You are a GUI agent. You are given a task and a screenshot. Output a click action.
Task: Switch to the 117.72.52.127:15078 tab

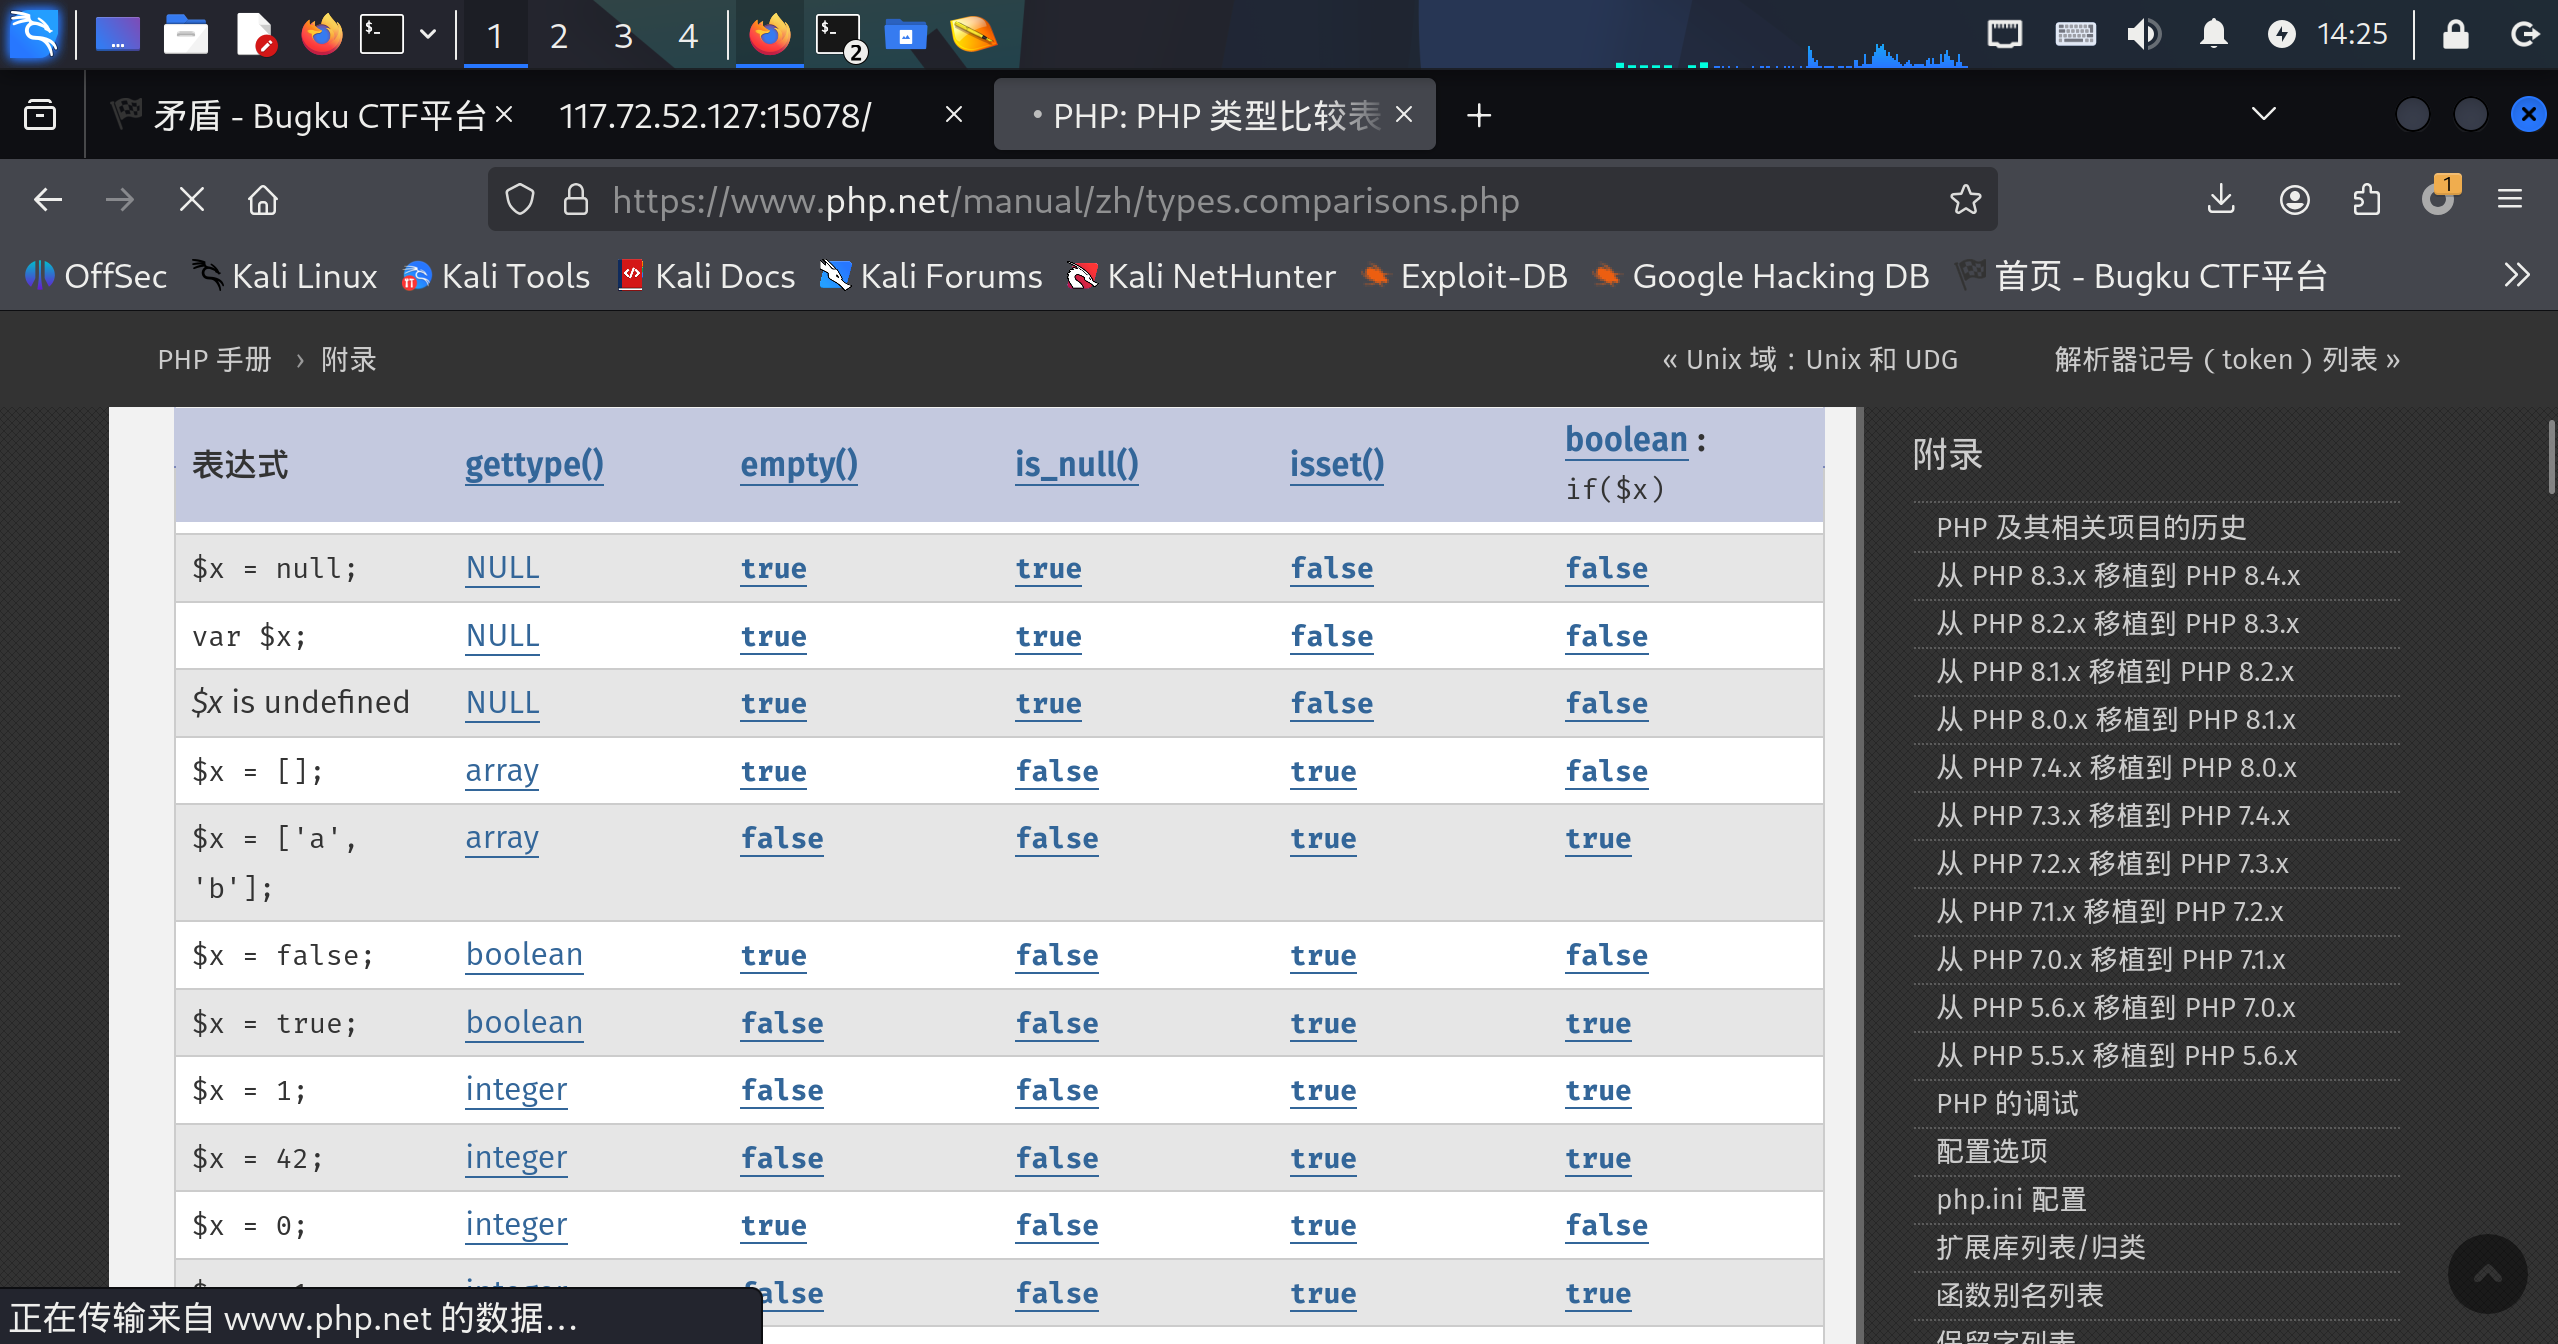[x=715, y=115]
